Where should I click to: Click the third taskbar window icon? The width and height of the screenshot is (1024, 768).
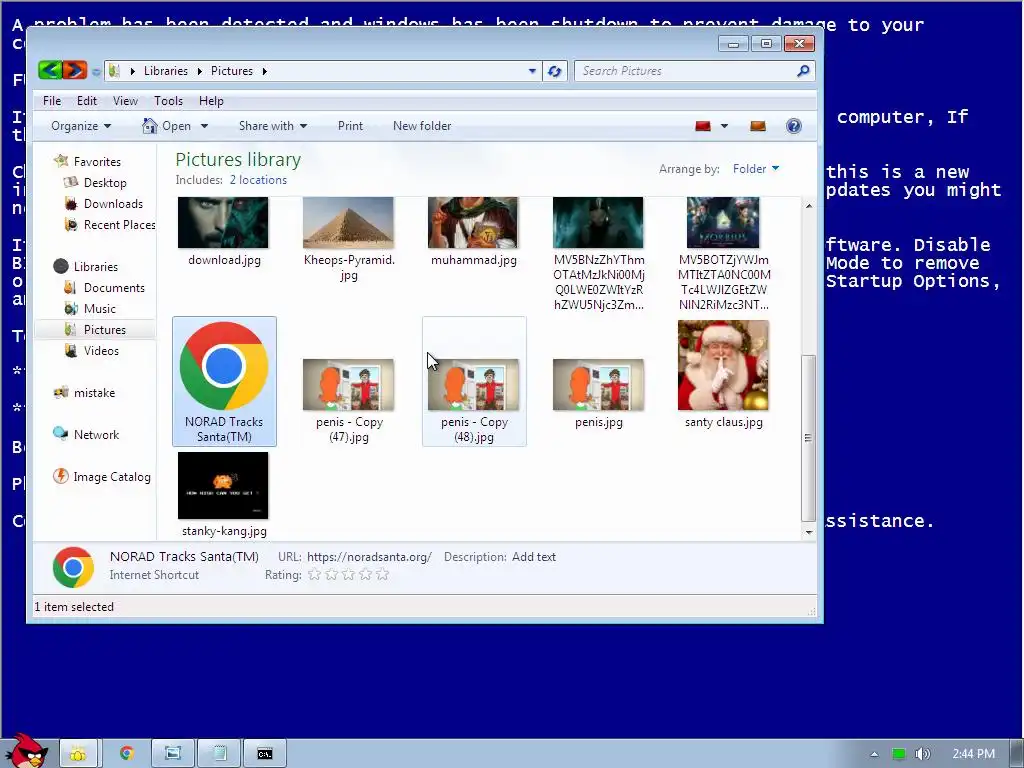(x=173, y=754)
